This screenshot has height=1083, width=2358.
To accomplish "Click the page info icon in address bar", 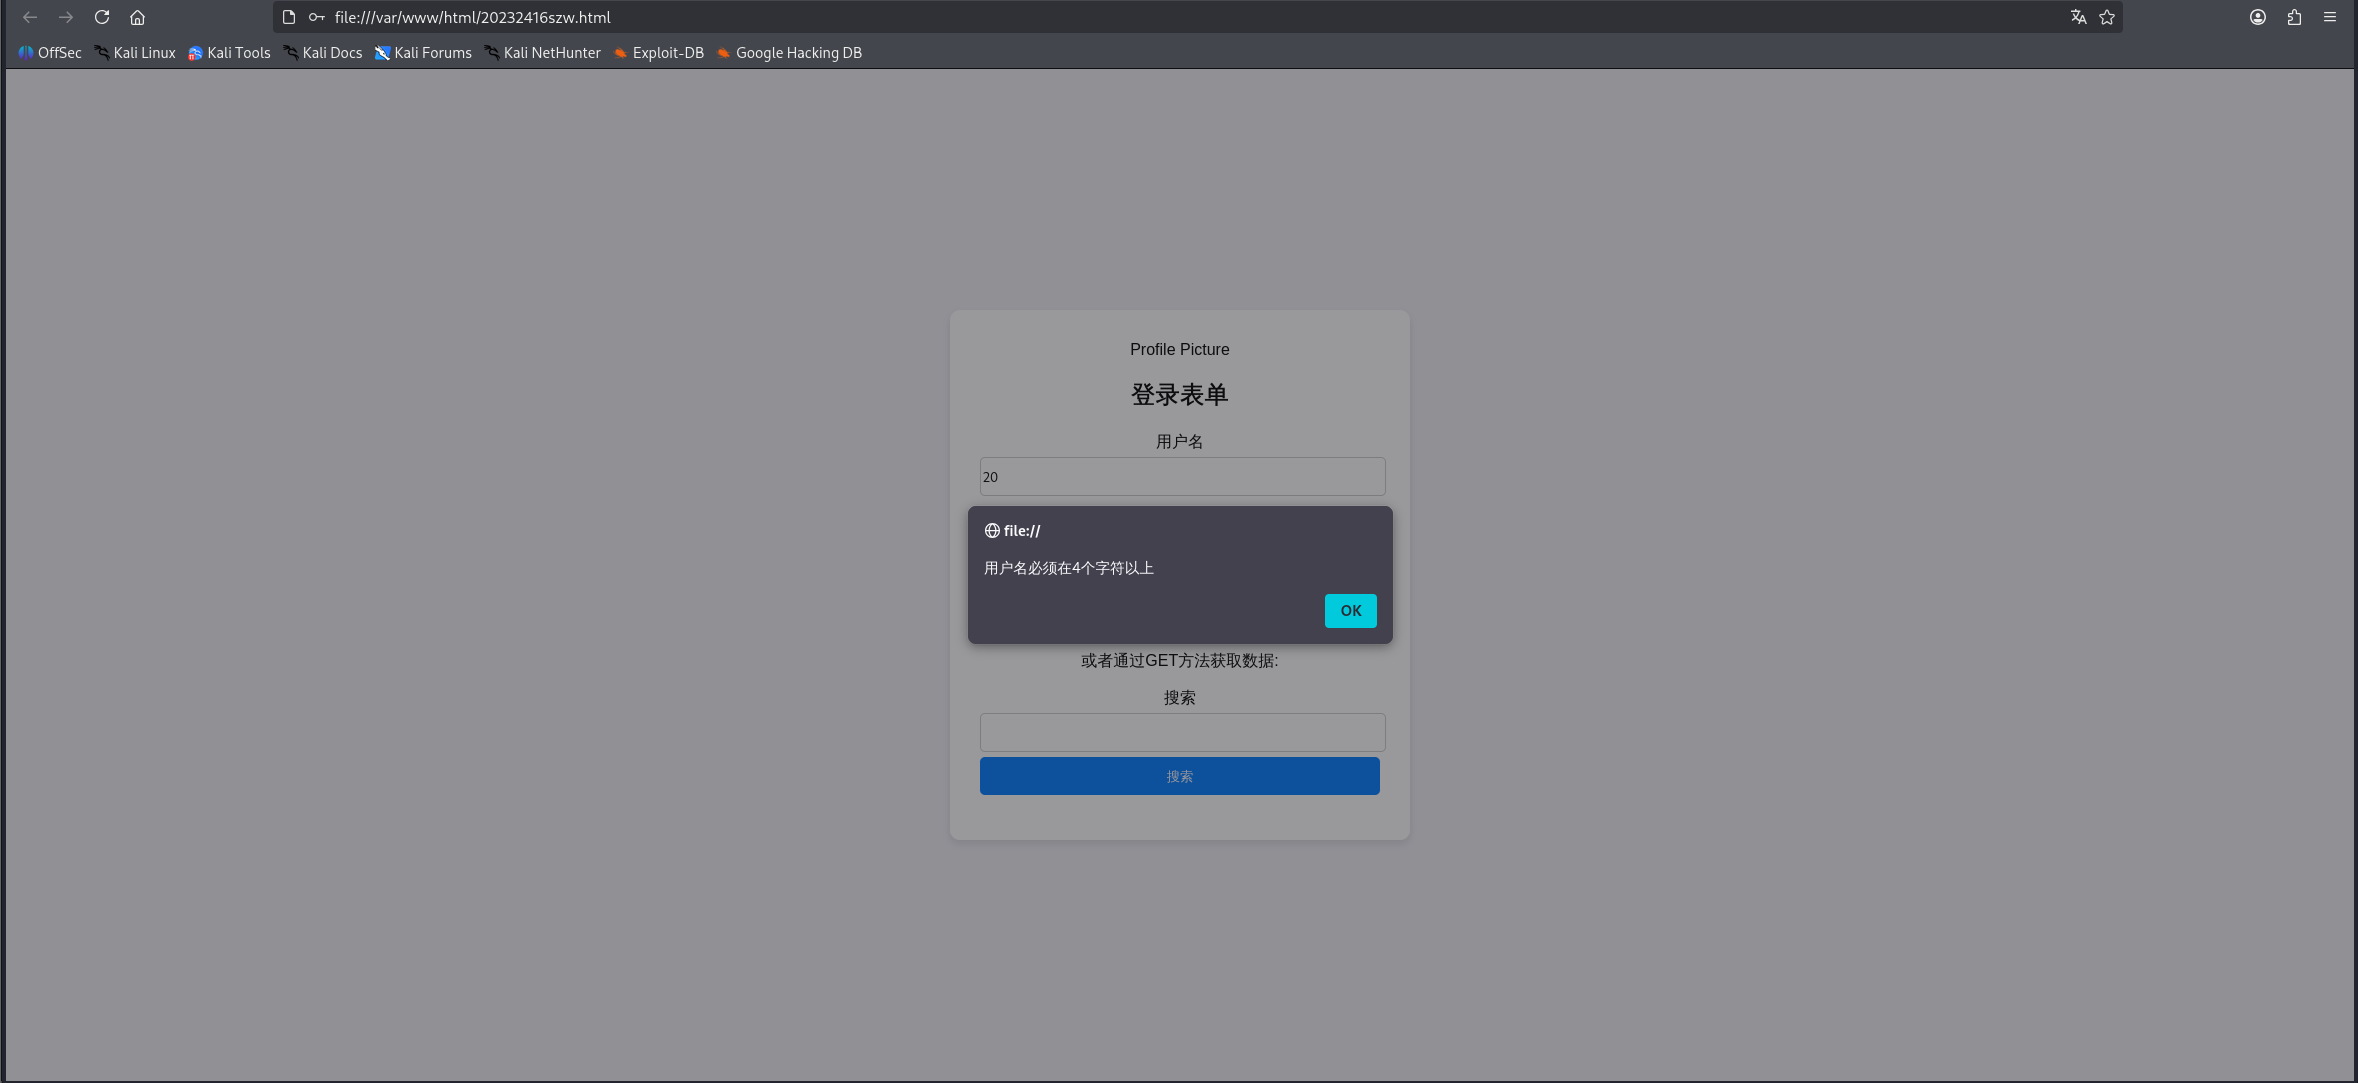I will (x=288, y=17).
